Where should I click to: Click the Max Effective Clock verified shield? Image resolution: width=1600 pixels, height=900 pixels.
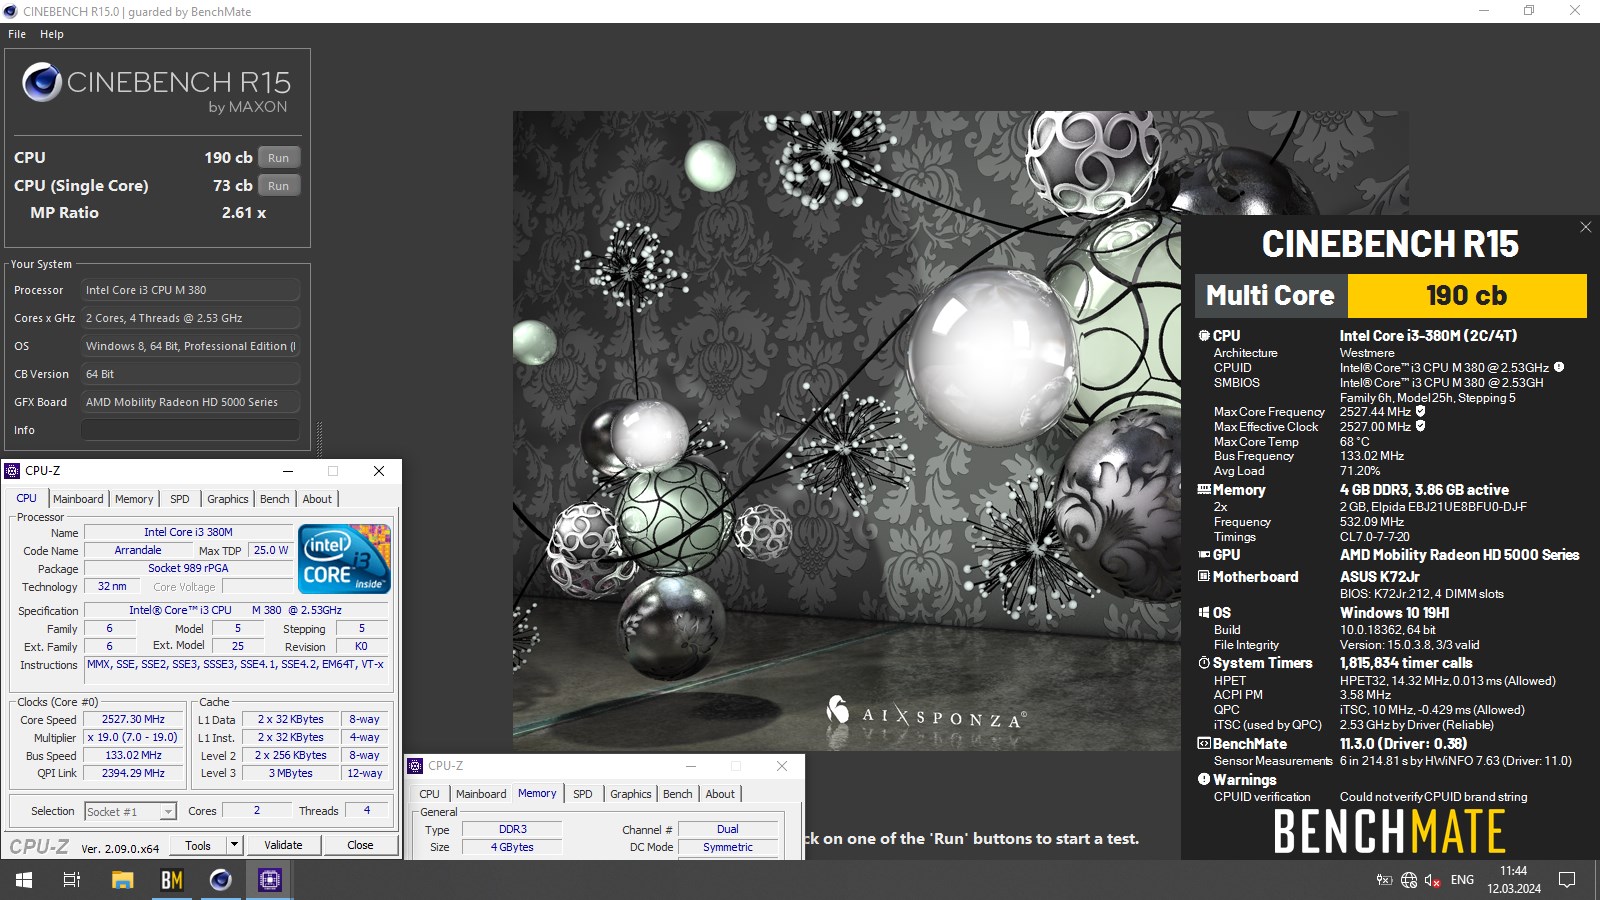(1421, 426)
